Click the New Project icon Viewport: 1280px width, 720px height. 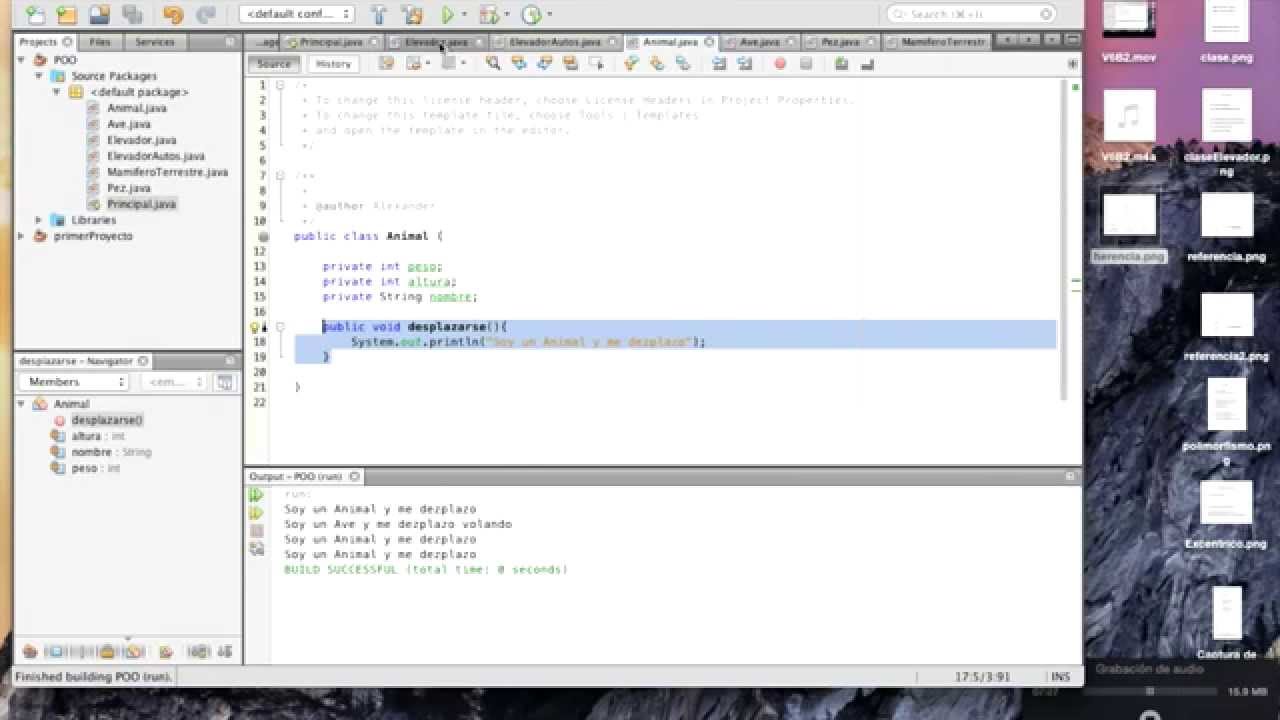pyautogui.click(x=67, y=14)
